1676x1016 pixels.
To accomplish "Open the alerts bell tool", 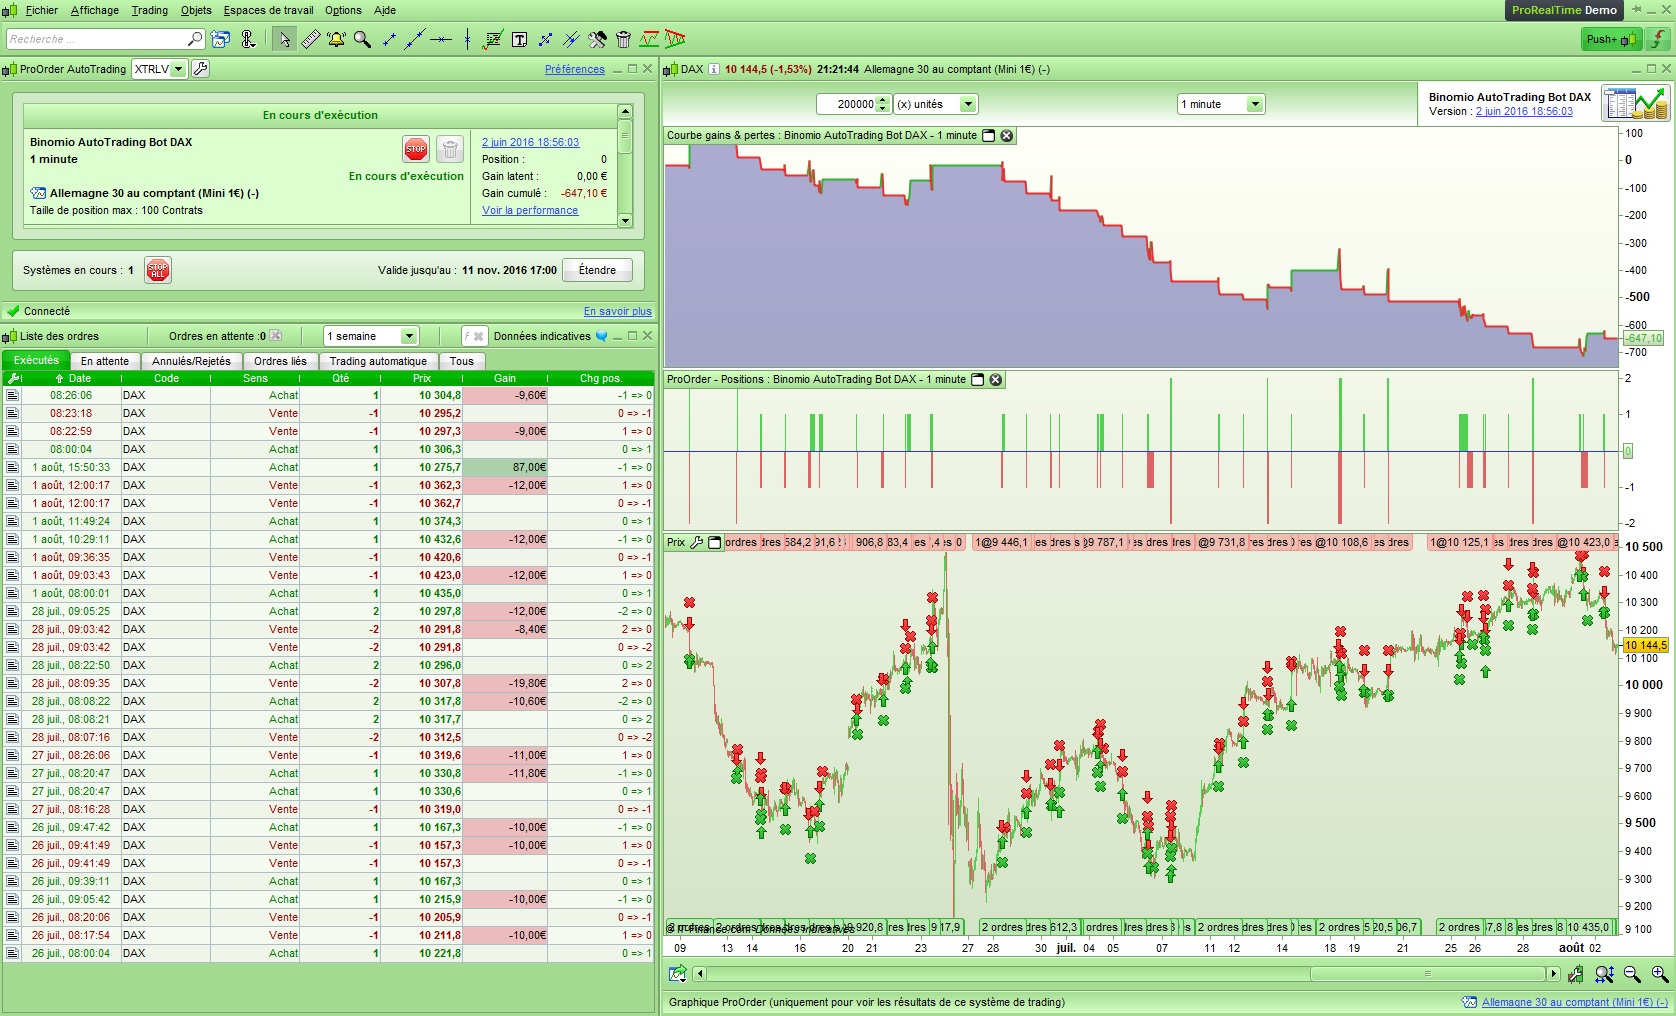I will click(336, 40).
